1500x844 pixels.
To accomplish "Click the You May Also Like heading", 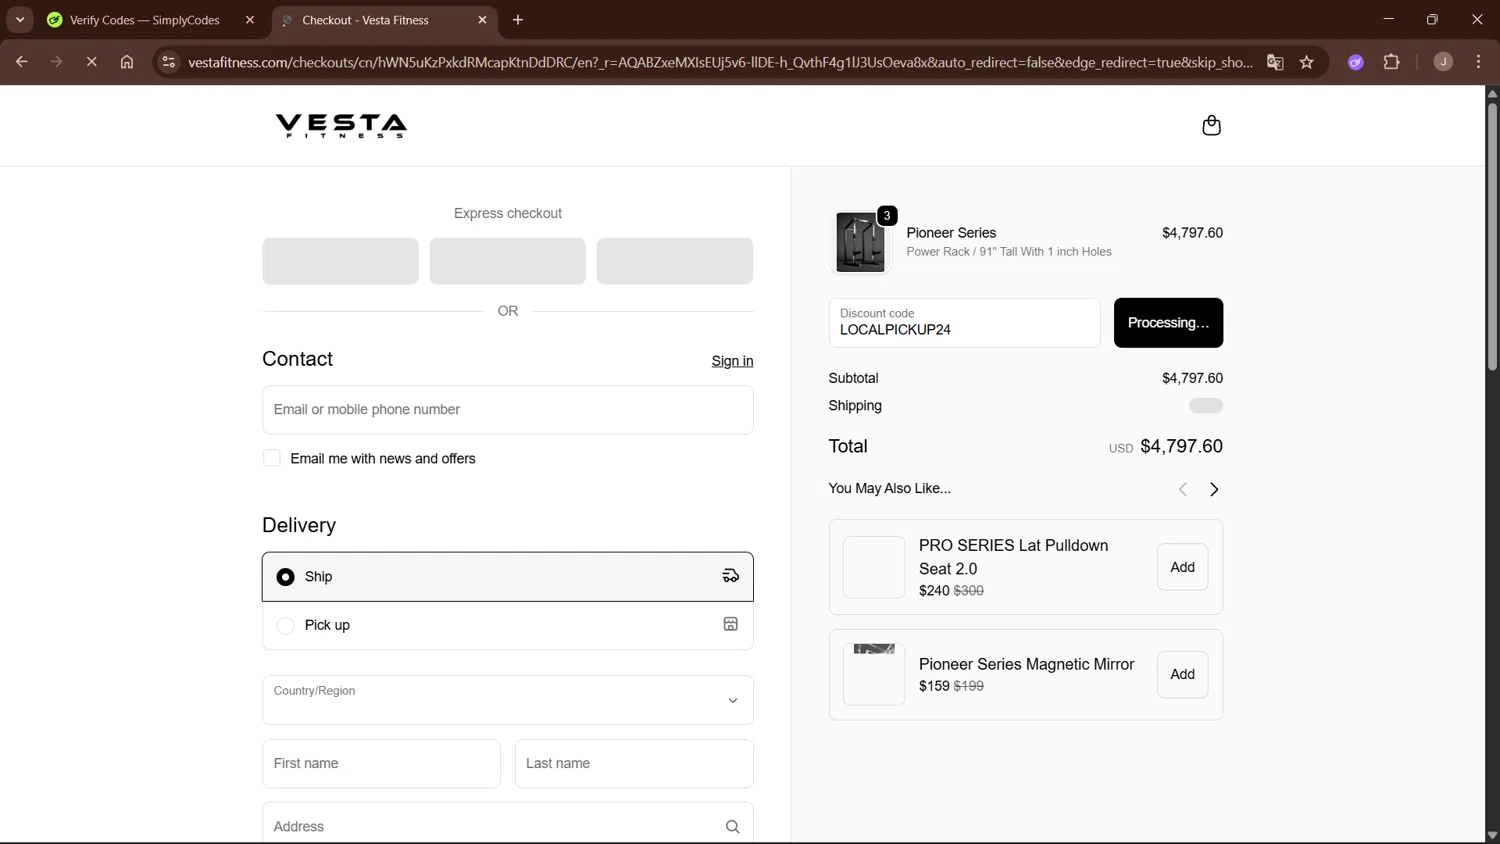I will [x=889, y=489].
